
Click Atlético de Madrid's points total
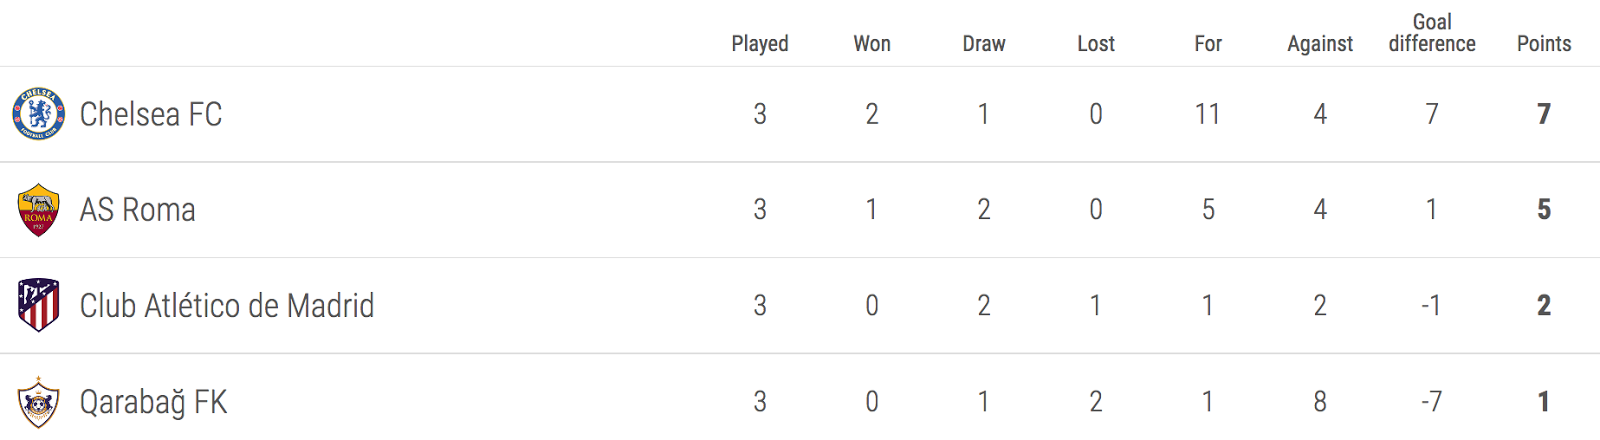tap(1544, 305)
